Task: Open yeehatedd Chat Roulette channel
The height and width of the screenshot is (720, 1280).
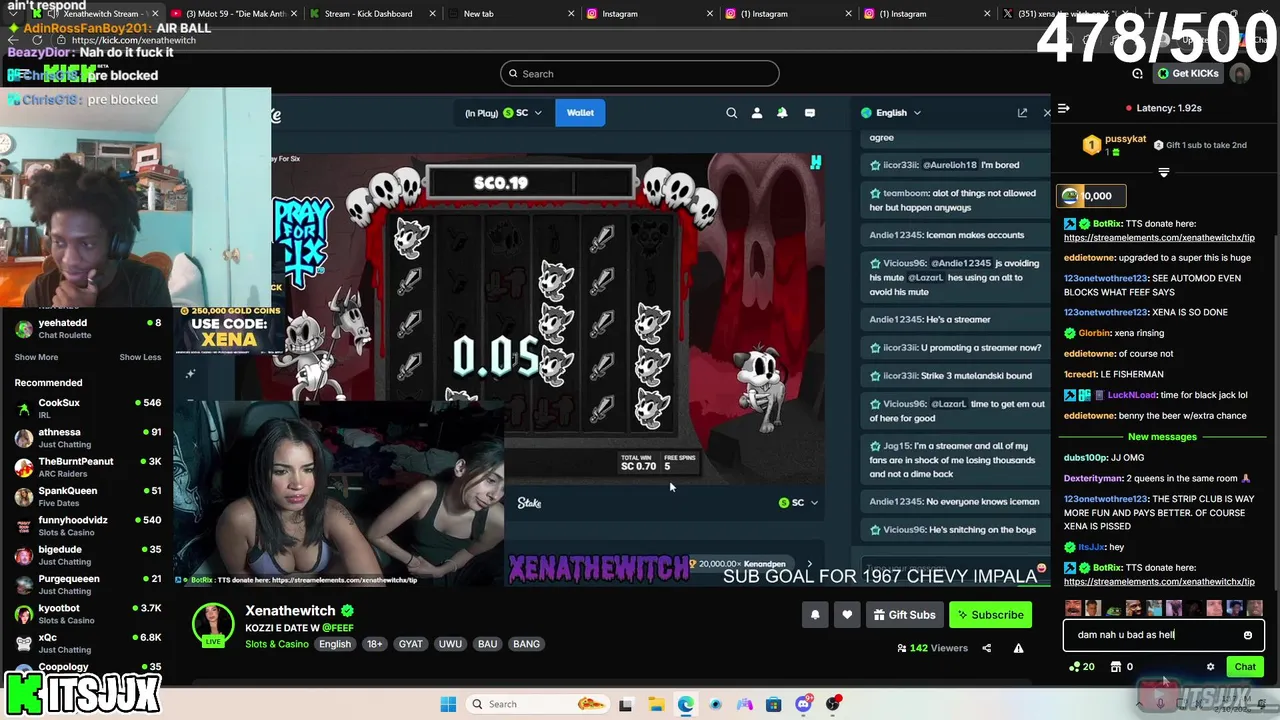Action: pos(86,328)
